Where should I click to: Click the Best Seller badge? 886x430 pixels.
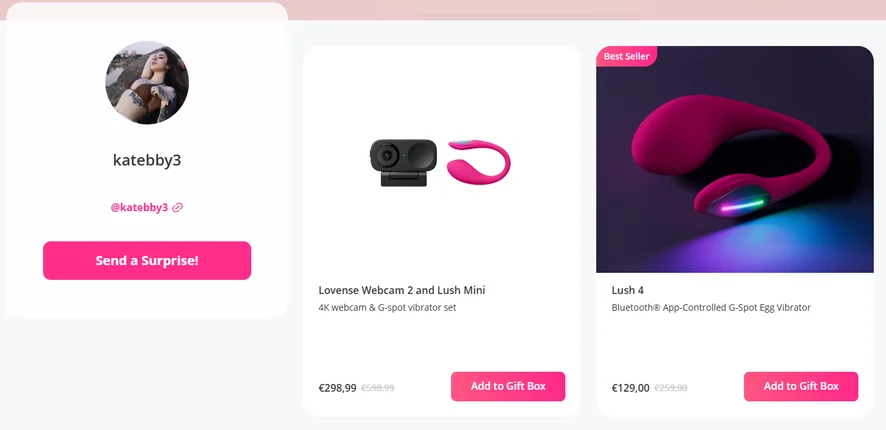pos(627,56)
